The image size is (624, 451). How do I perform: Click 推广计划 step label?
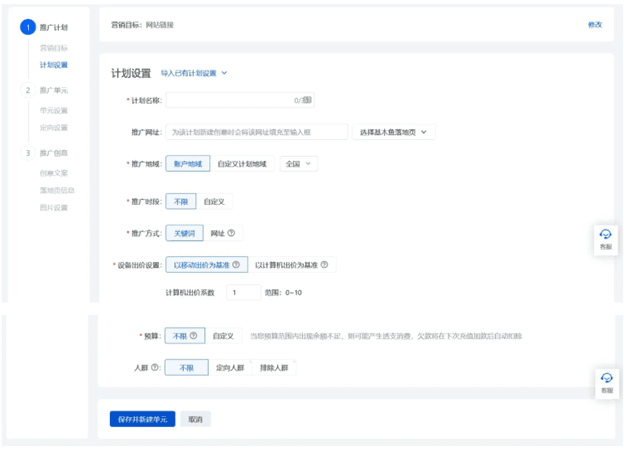tap(54, 27)
